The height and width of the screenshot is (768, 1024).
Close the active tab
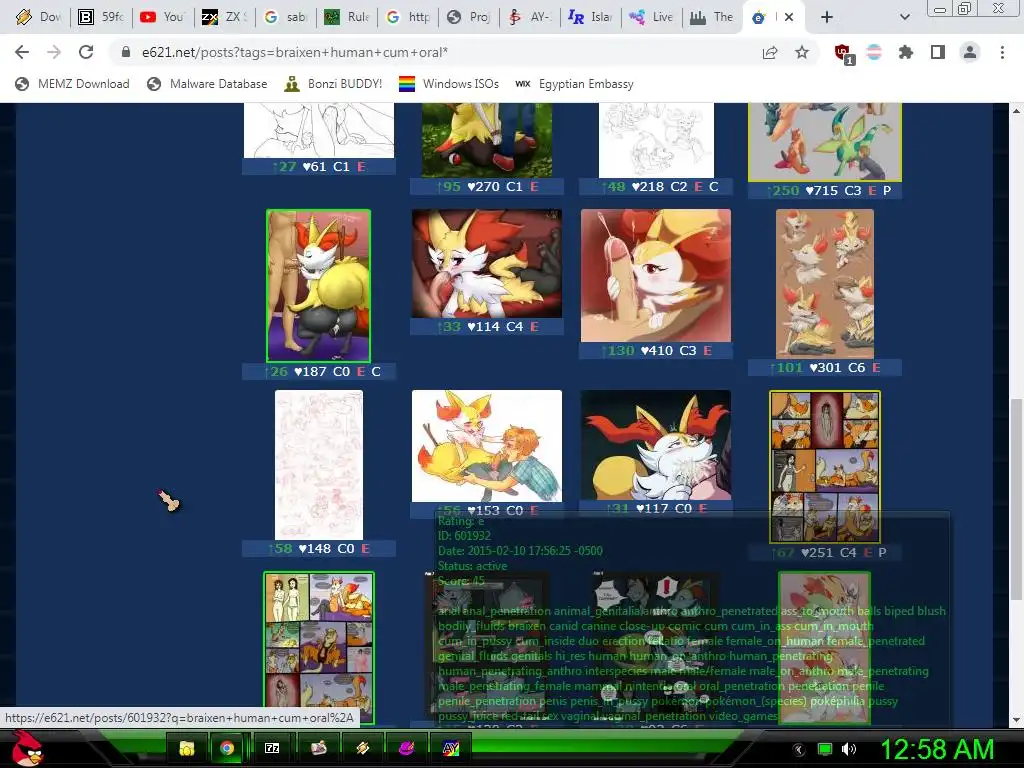789,17
